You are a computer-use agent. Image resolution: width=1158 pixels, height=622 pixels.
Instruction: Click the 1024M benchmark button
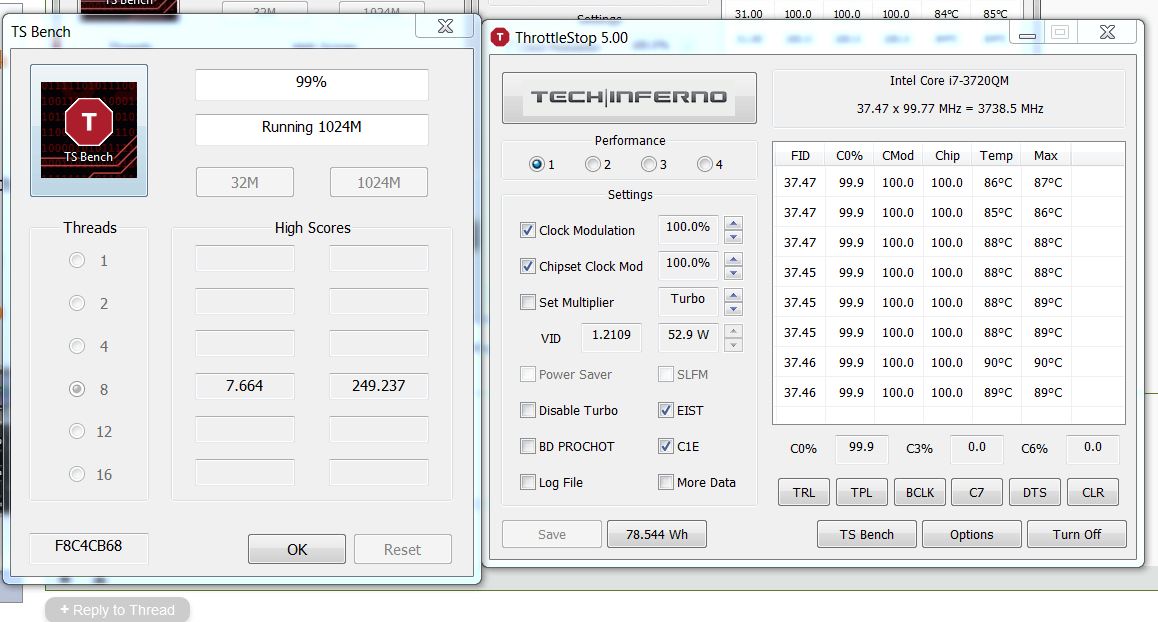coord(379,182)
